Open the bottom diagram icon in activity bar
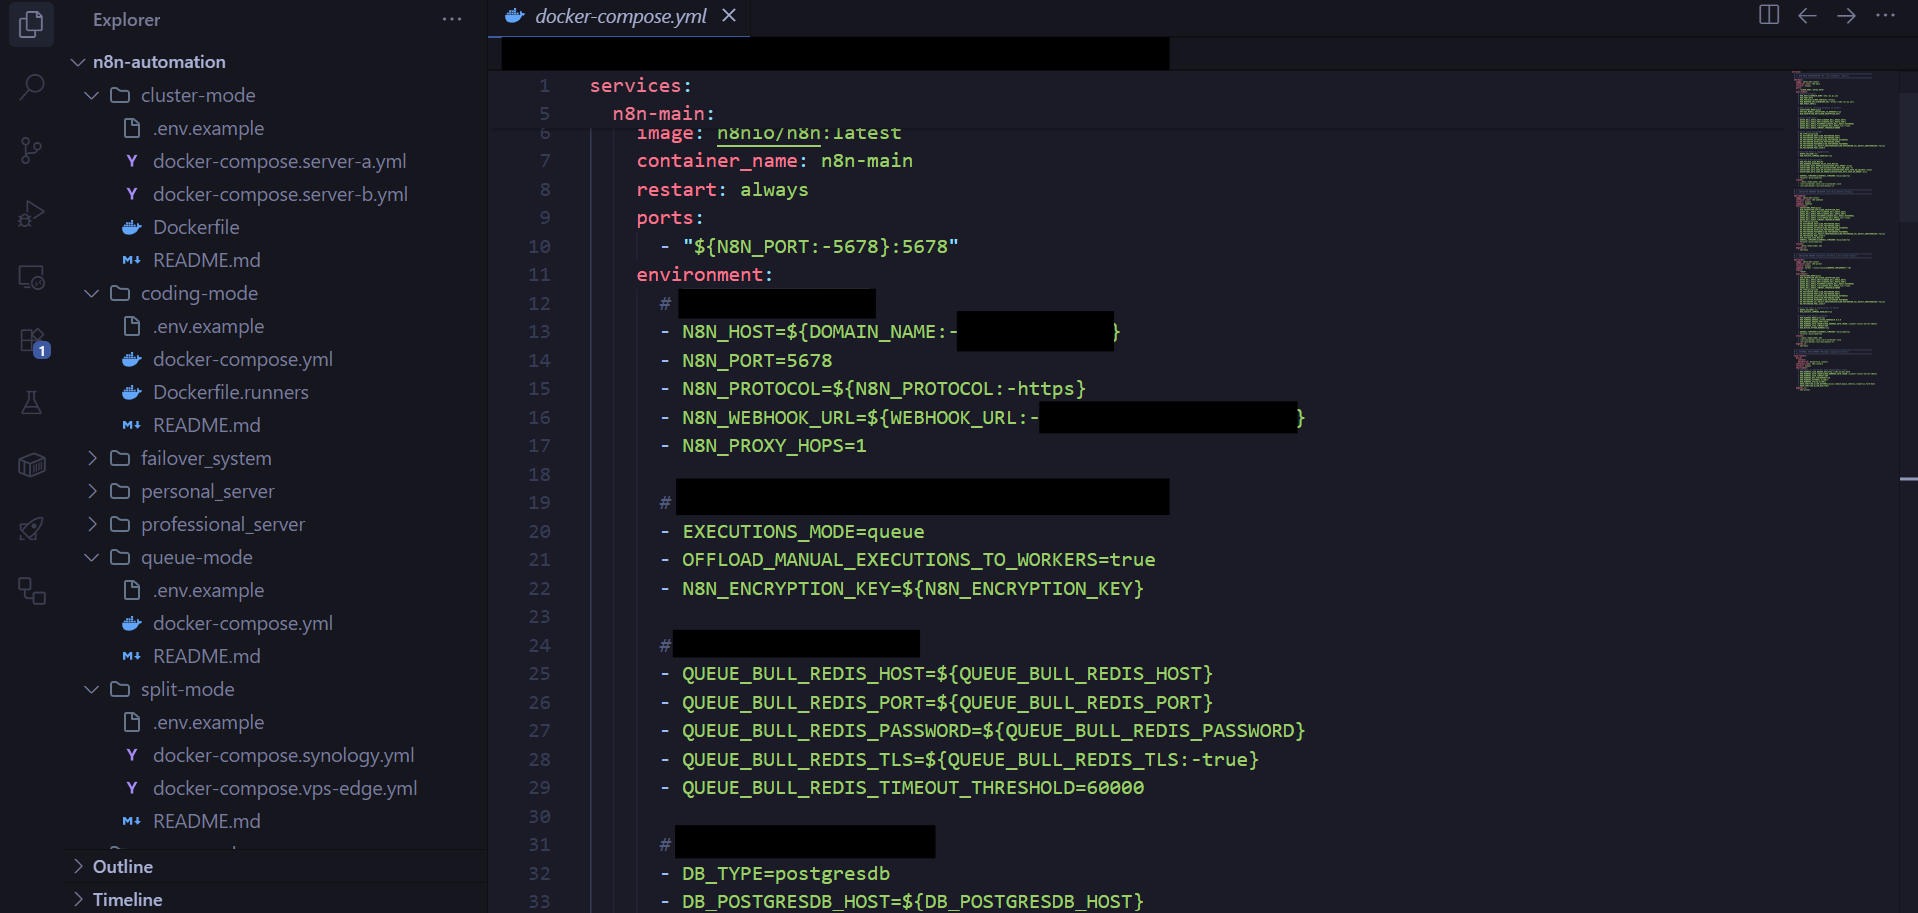This screenshot has width=1918, height=913. (x=31, y=592)
